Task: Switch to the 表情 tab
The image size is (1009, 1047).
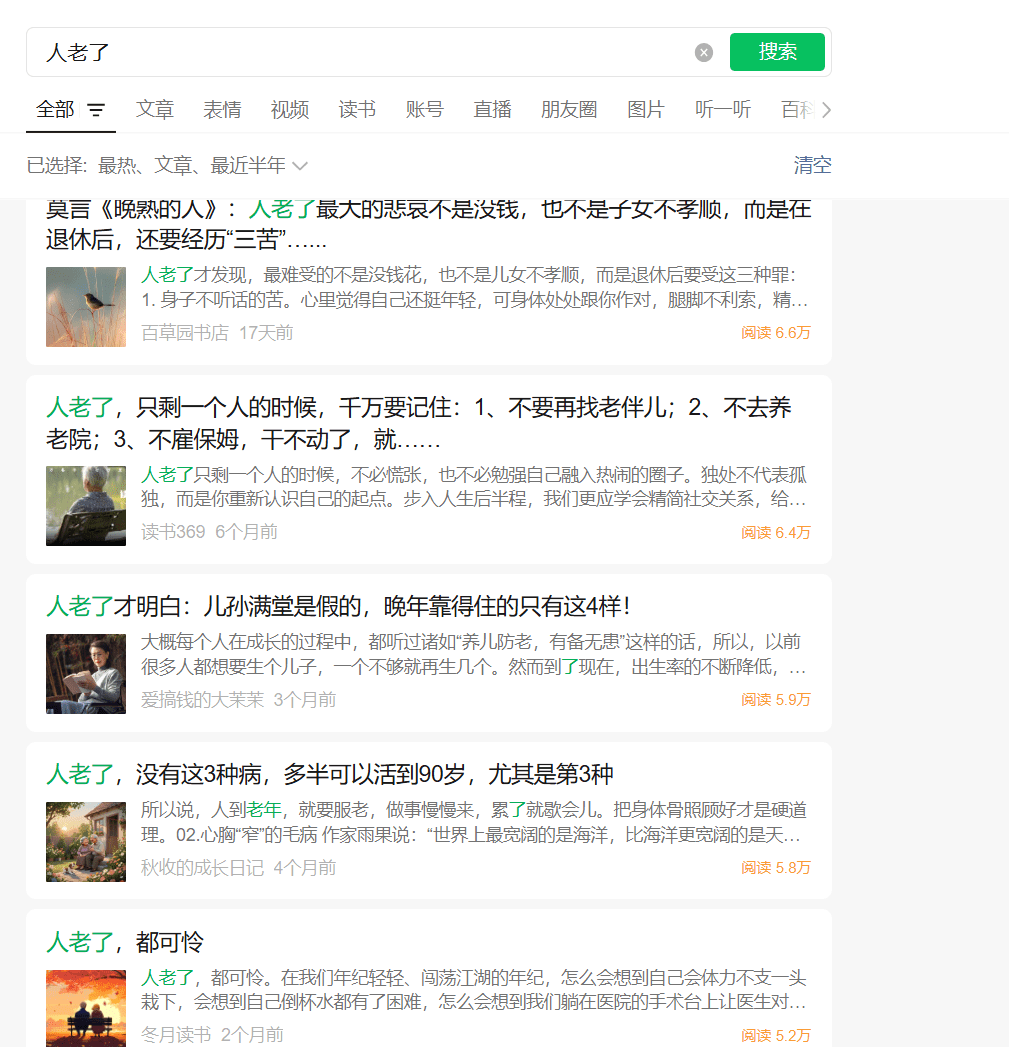Action: [x=222, y=110]
